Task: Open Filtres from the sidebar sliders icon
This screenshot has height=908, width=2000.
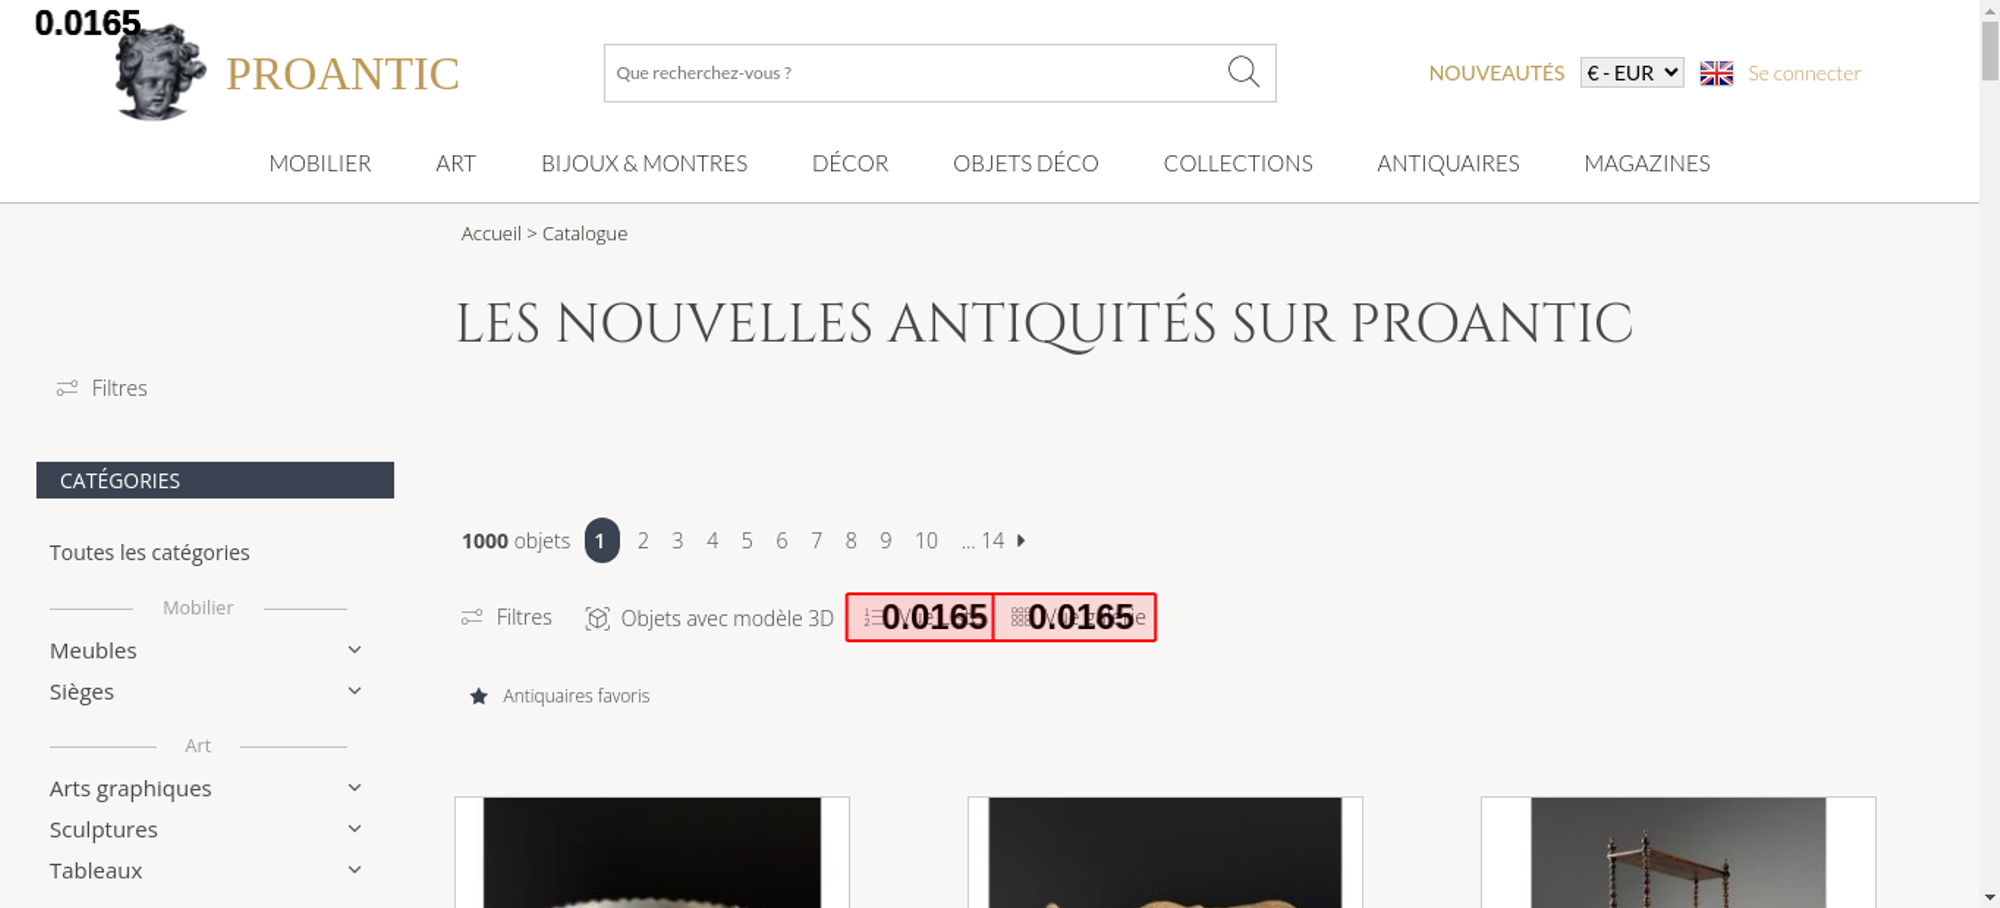Action: 67,388
